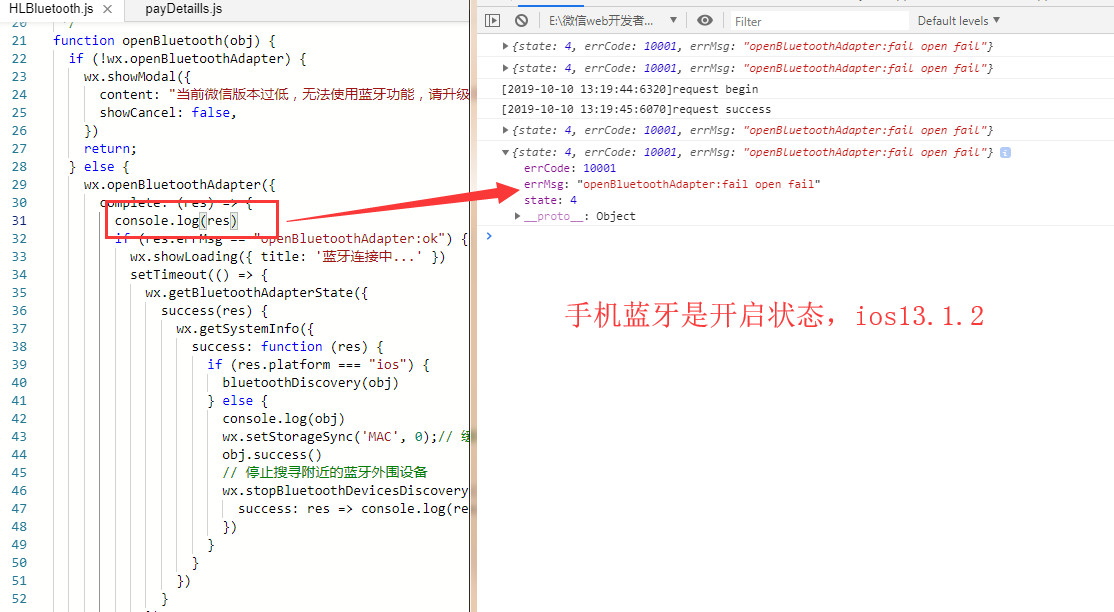
Task: Click the errCode: 10001 property
Action: point(570,168)
